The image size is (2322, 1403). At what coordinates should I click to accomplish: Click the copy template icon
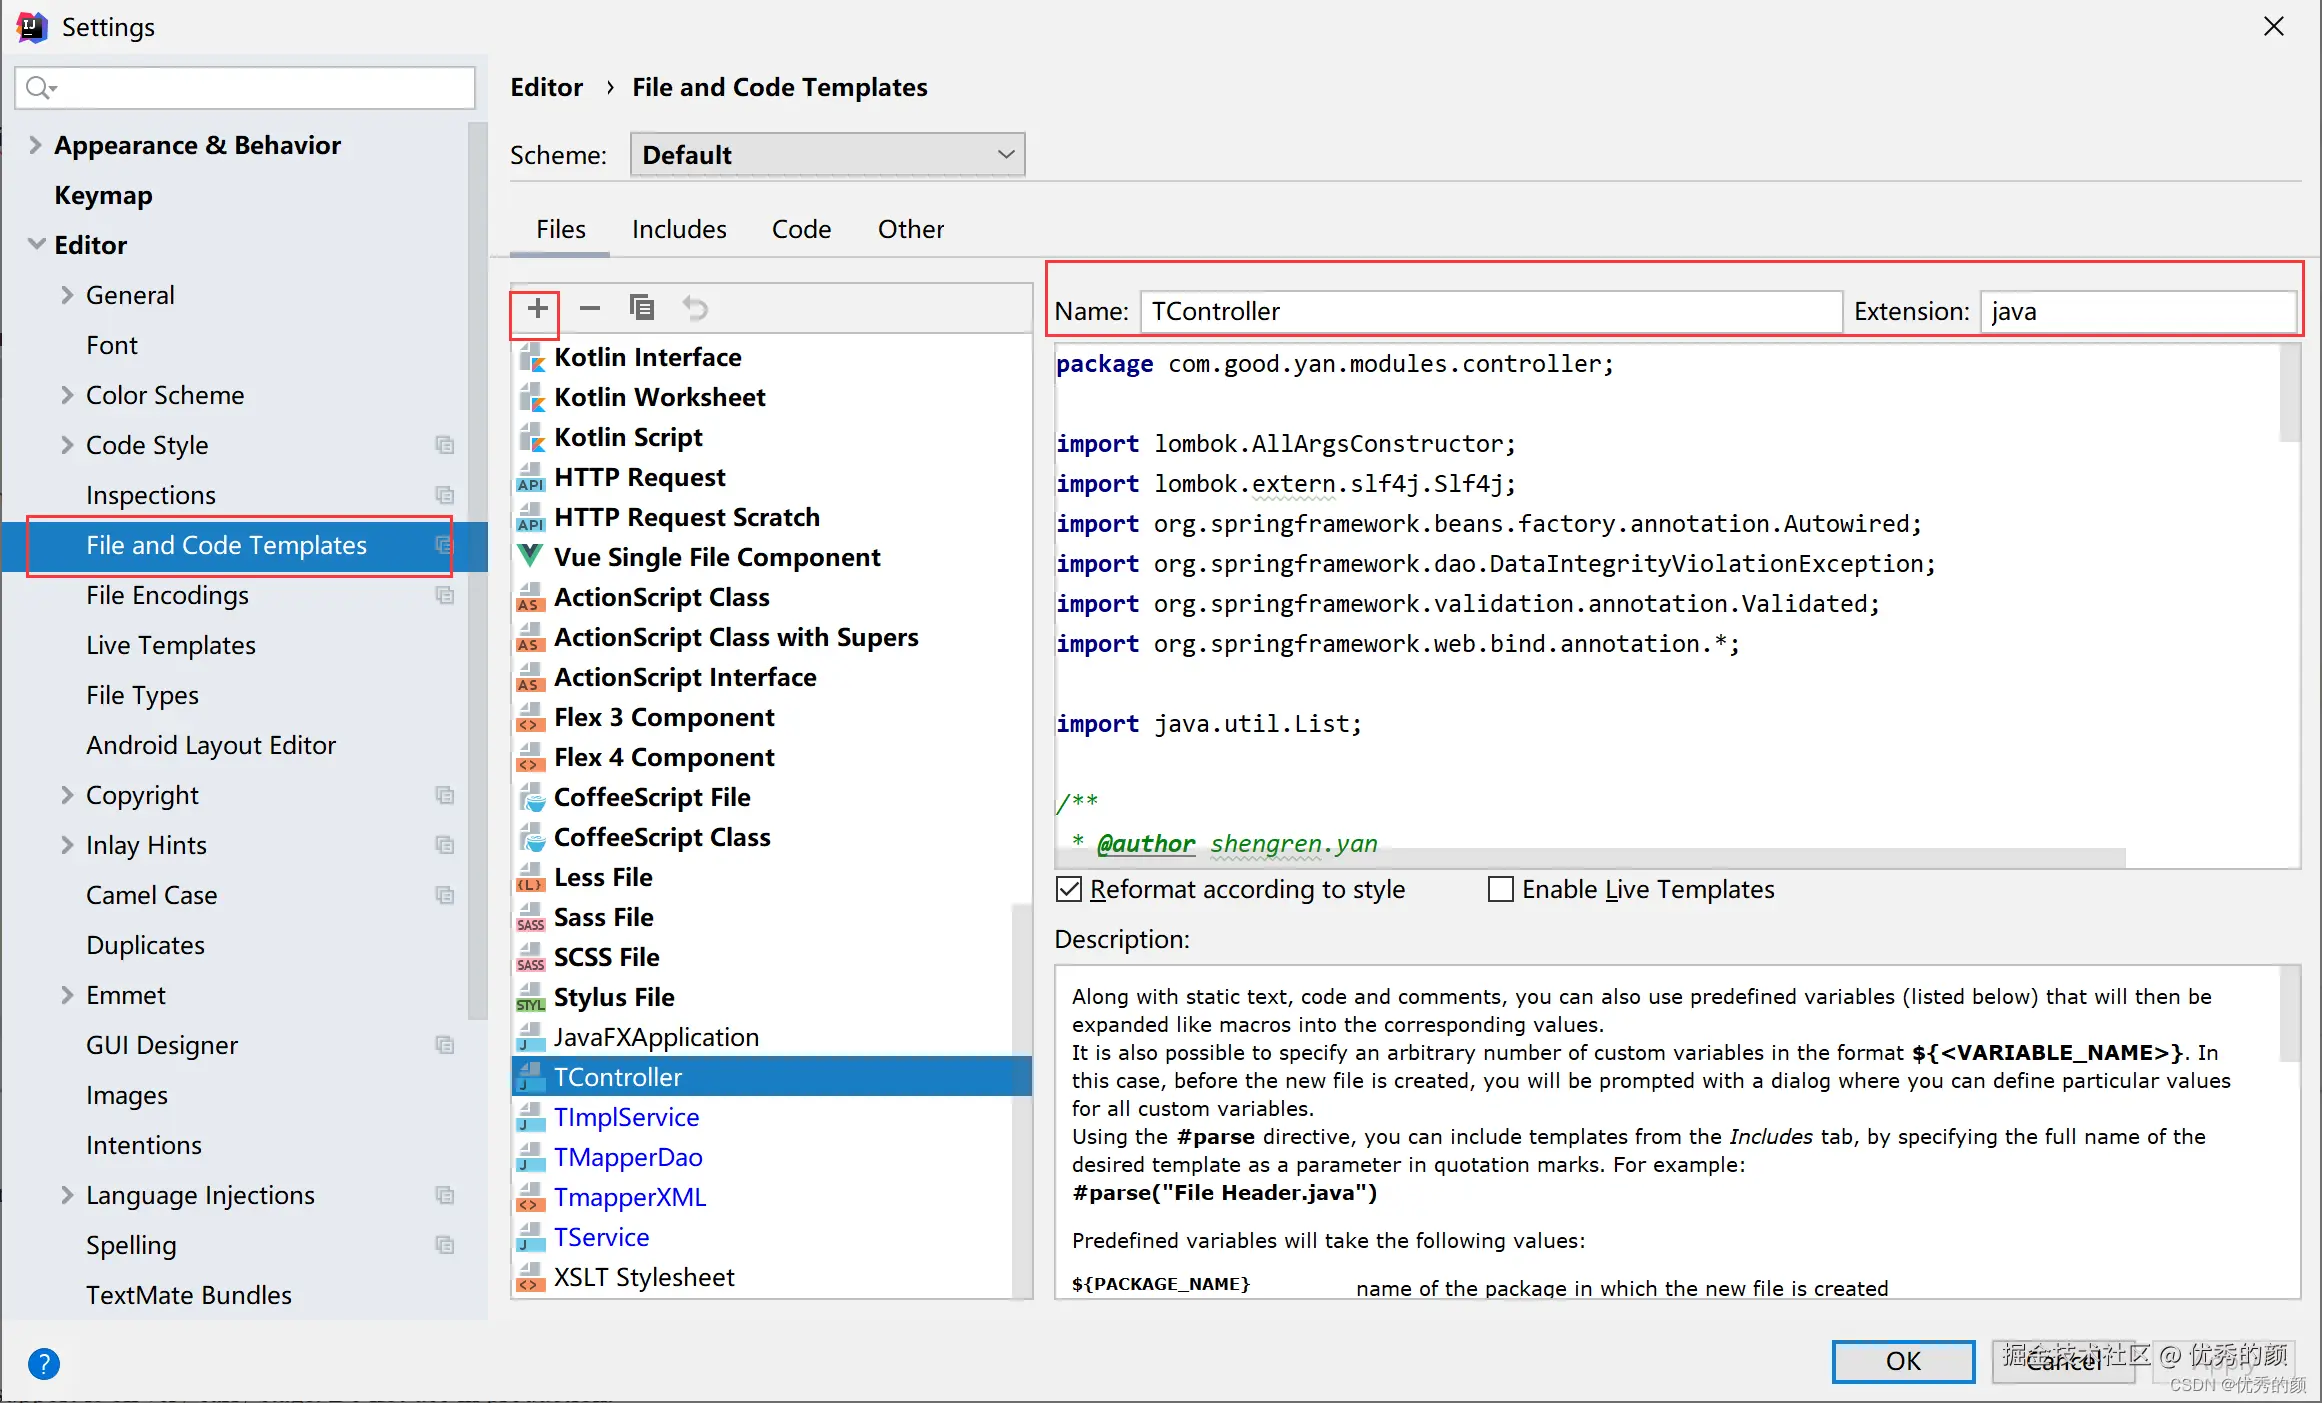[642, 308]
